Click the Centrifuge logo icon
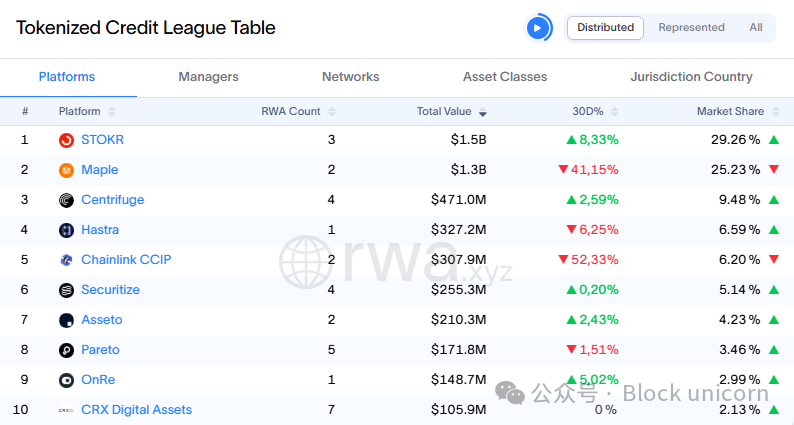 tap(66, 200)
